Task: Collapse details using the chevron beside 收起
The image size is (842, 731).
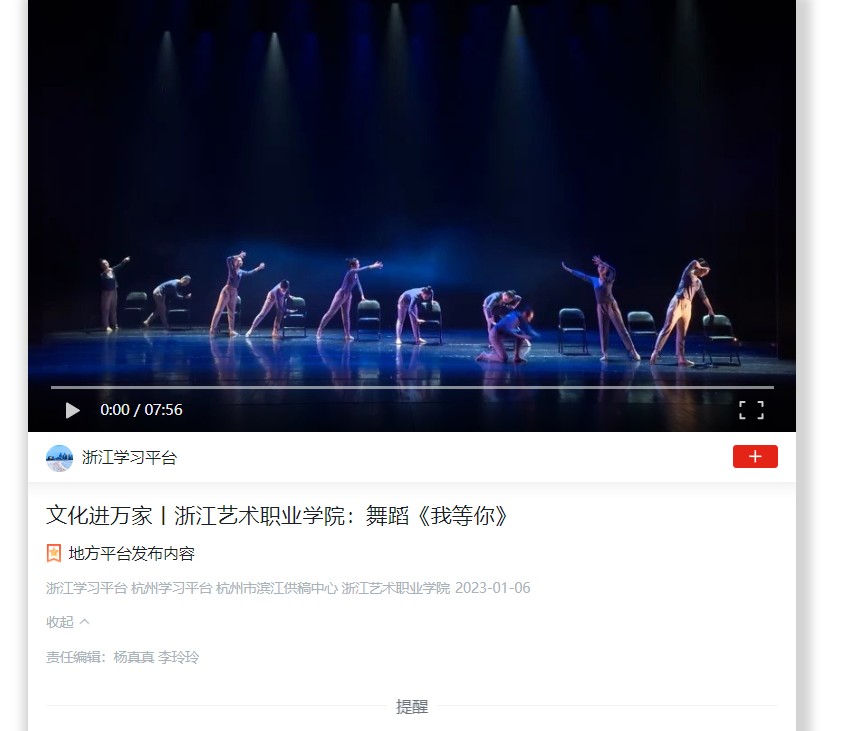Action: [x=84, y=621]
